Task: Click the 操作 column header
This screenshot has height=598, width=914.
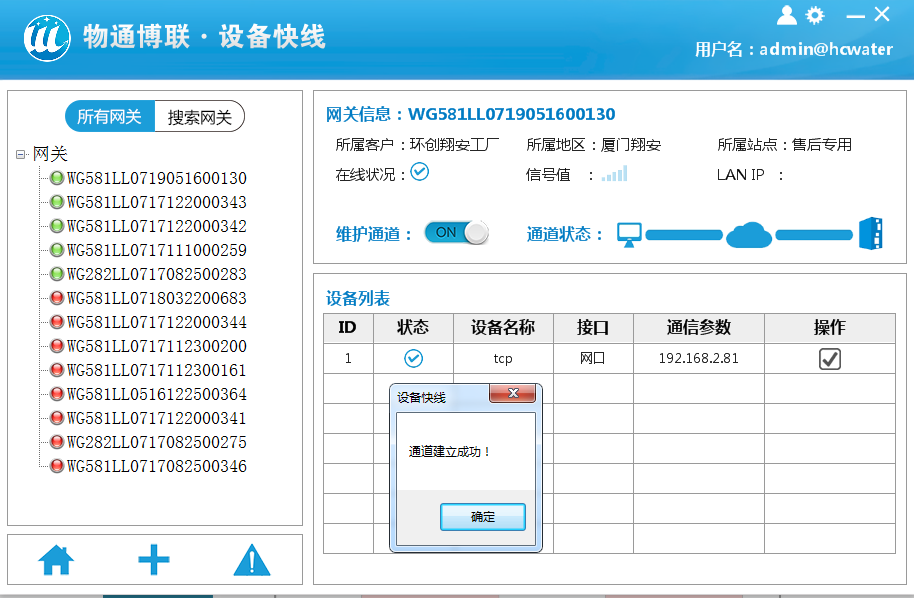Action: 830,328
